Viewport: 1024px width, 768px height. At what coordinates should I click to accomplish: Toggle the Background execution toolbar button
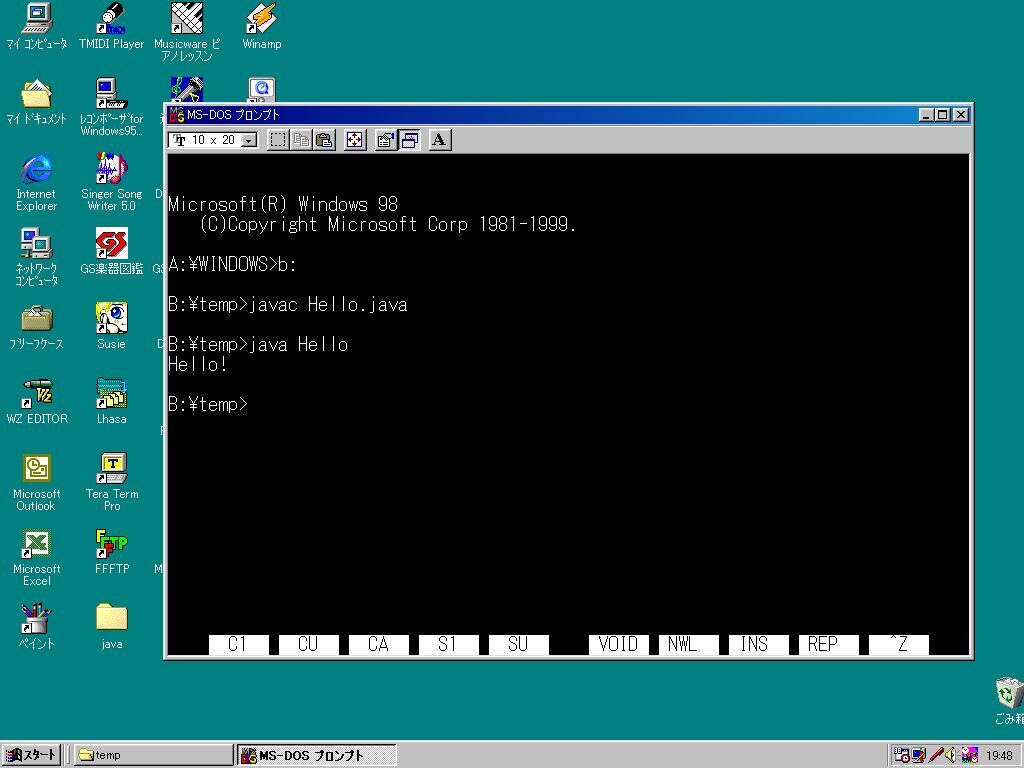pos(409,140)
